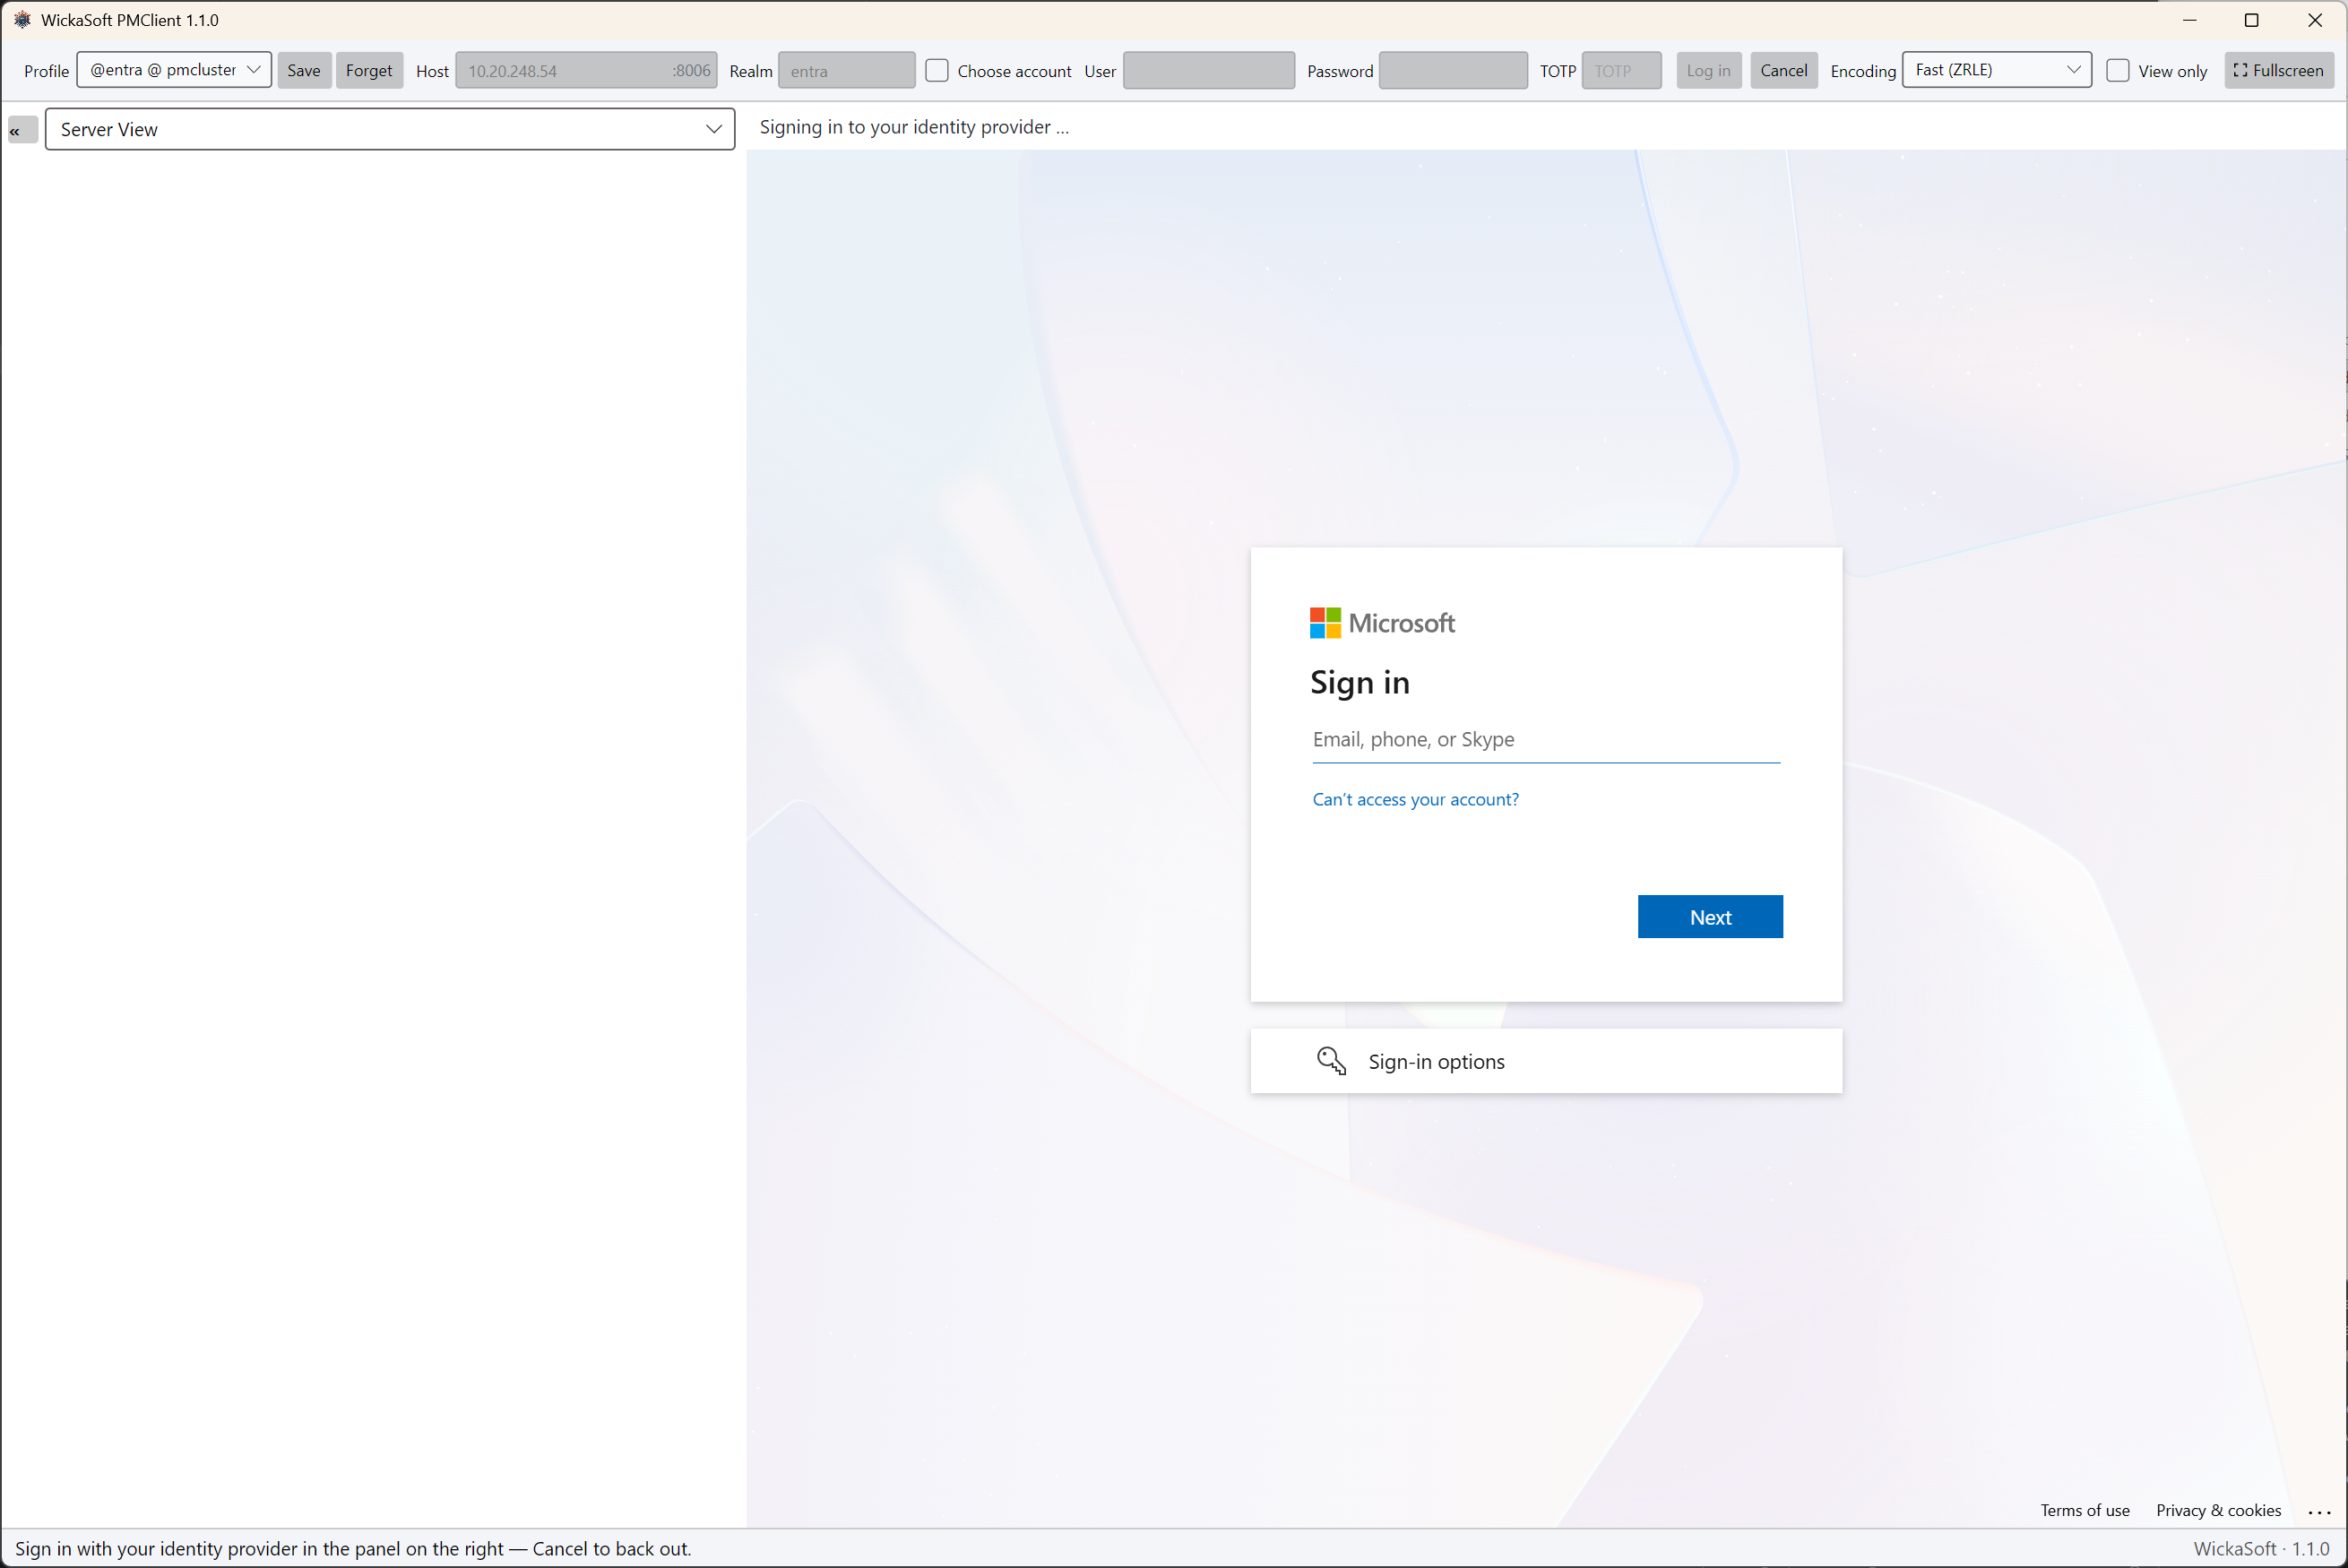Click 'Signing in to your identity provider' status
The width and height of the screenshot is (2348, 1568).
click(x=913, y=127)
